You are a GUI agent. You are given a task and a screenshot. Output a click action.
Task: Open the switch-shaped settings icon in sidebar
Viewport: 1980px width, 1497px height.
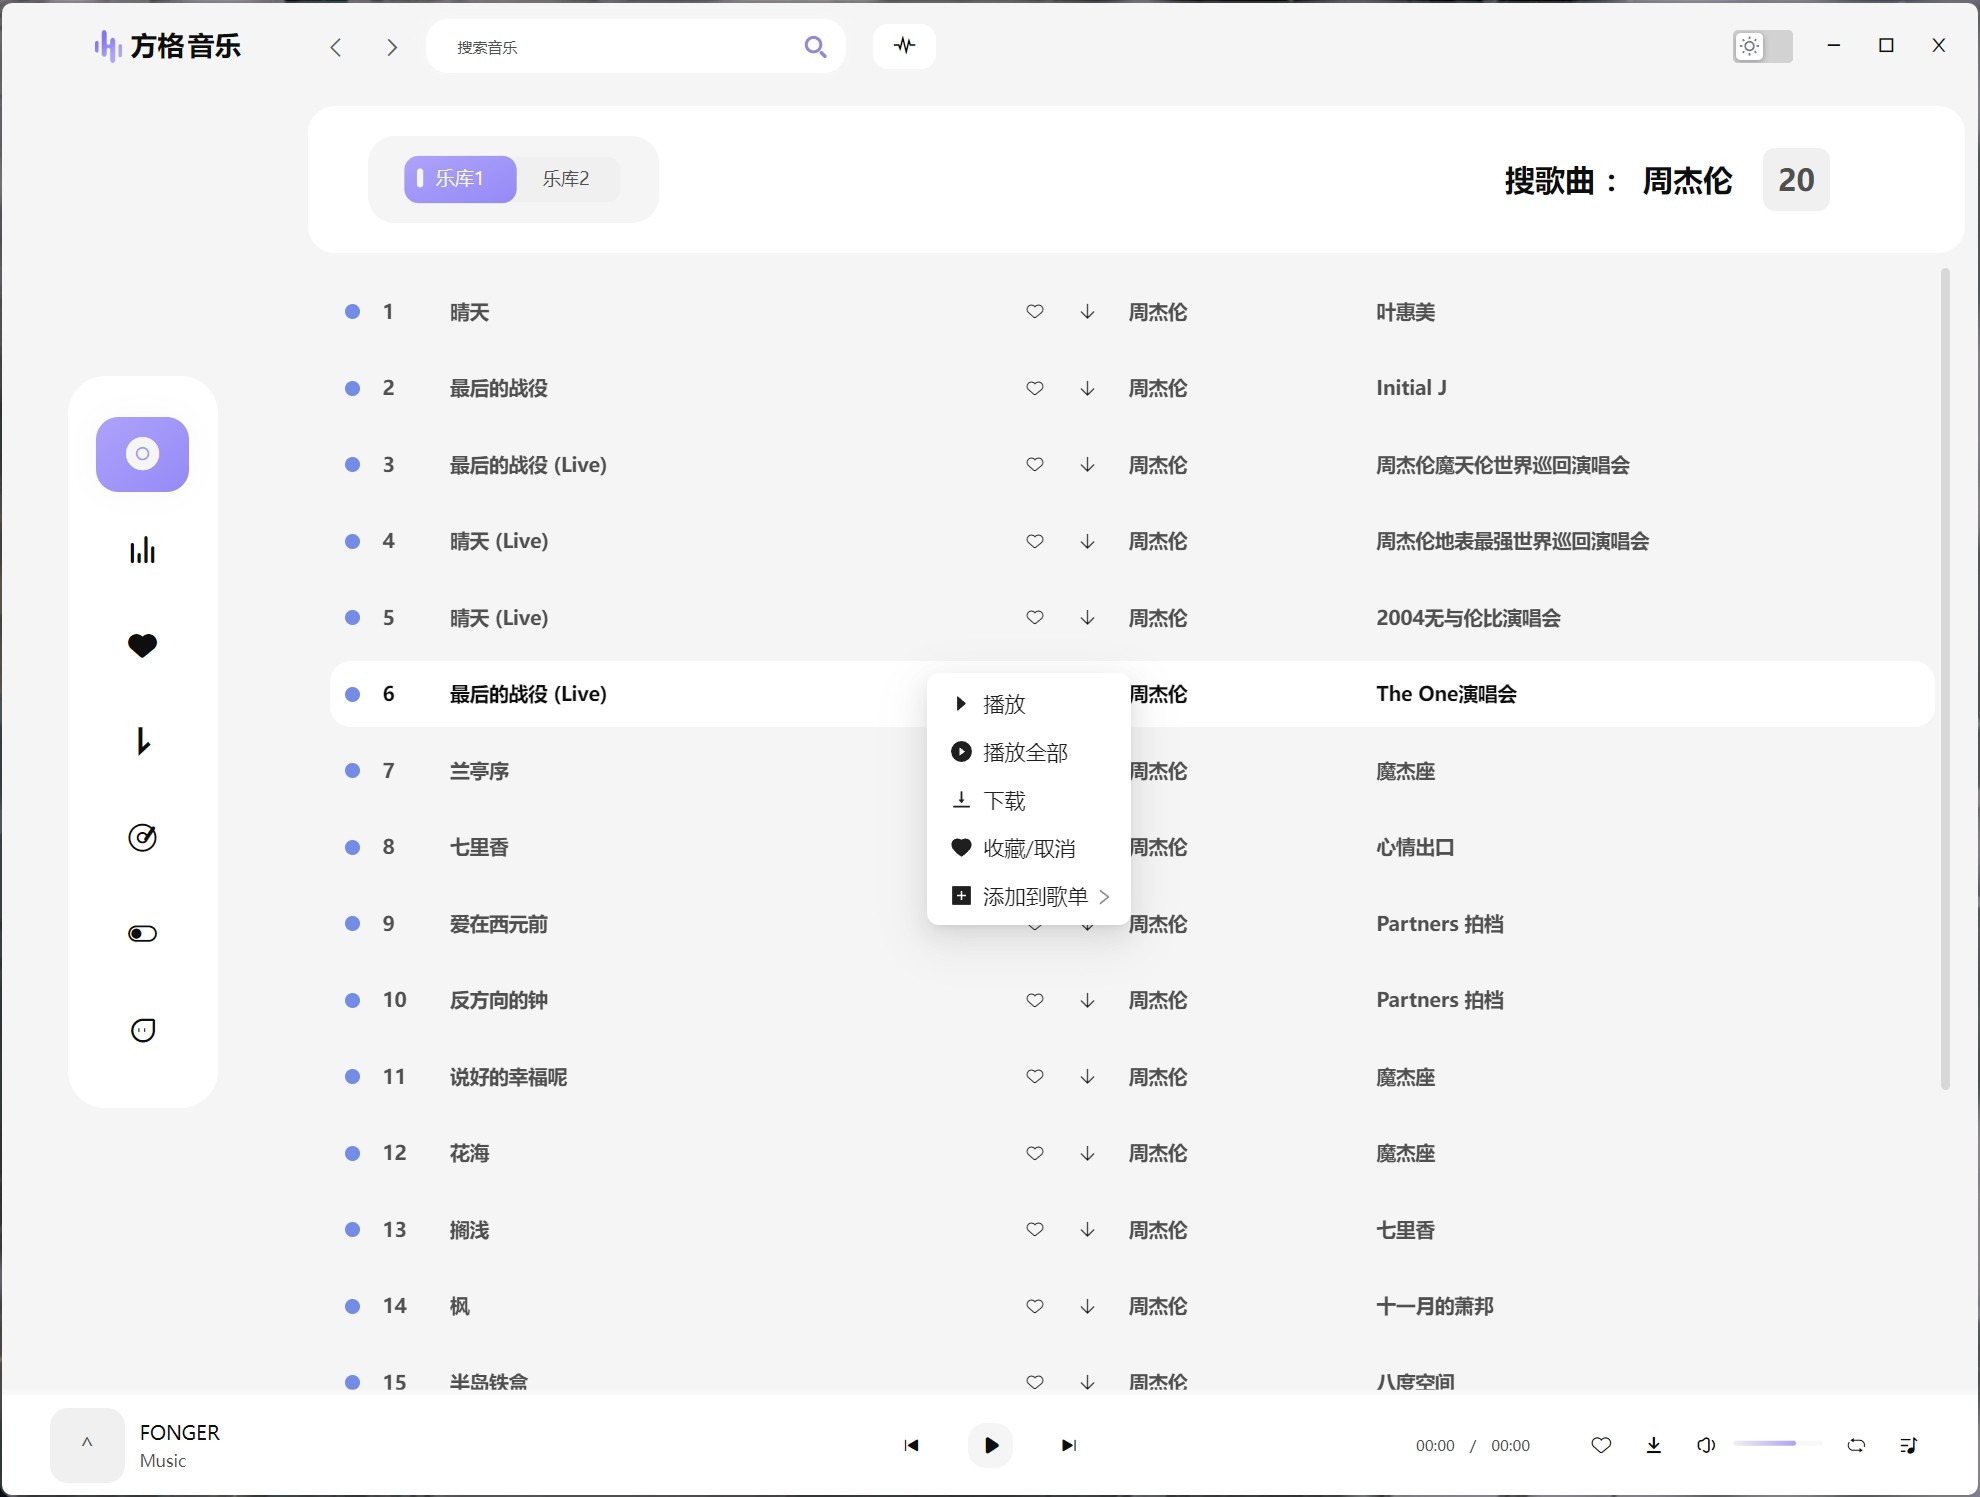[142, 933]
